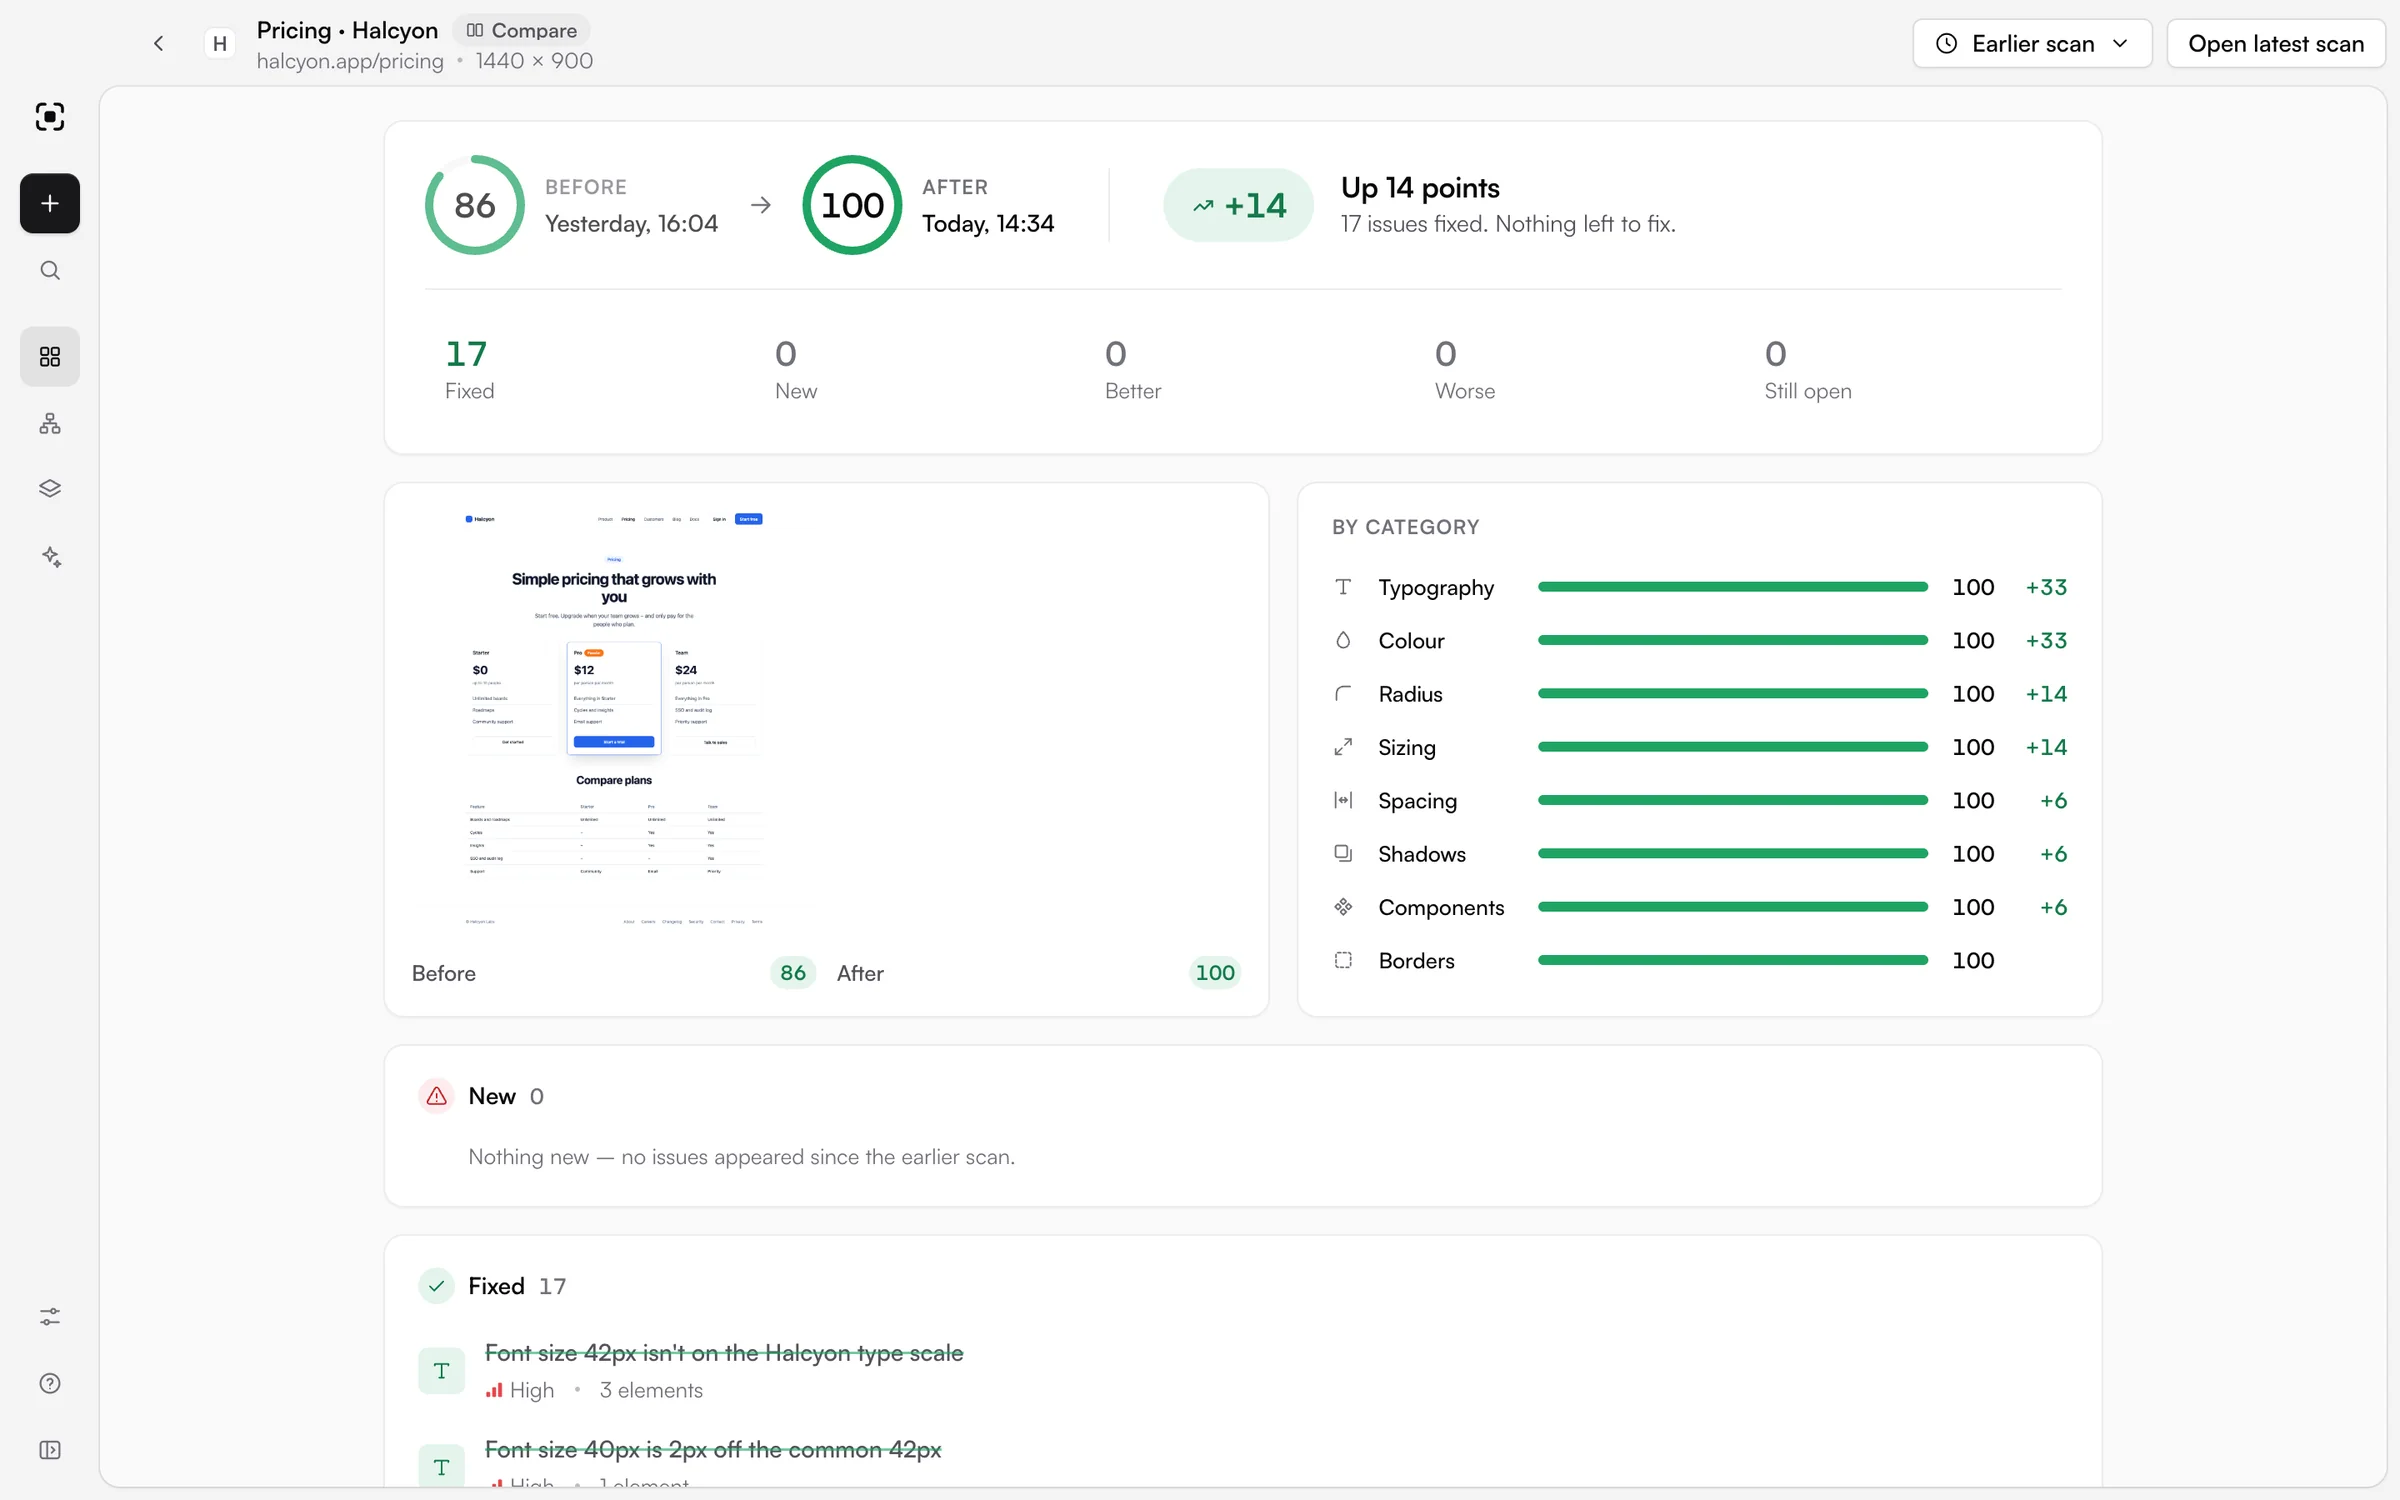
Task: Click the Sizing arrows icon
Action: (1343, 747)
